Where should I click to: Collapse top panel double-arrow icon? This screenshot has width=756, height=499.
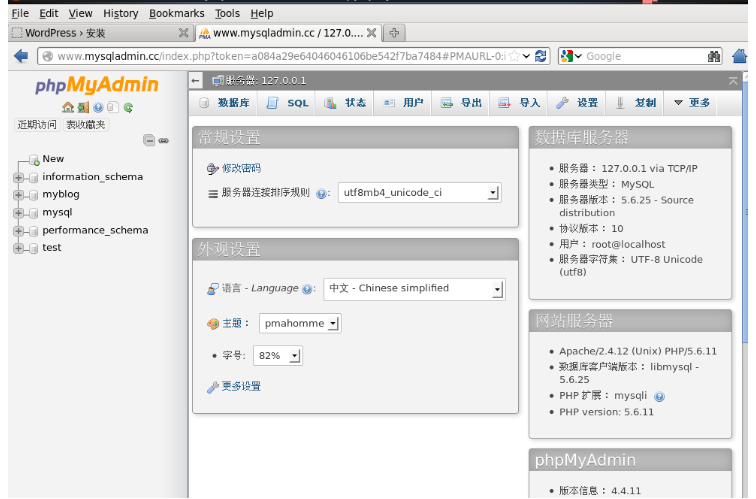(x=733, y=81)
